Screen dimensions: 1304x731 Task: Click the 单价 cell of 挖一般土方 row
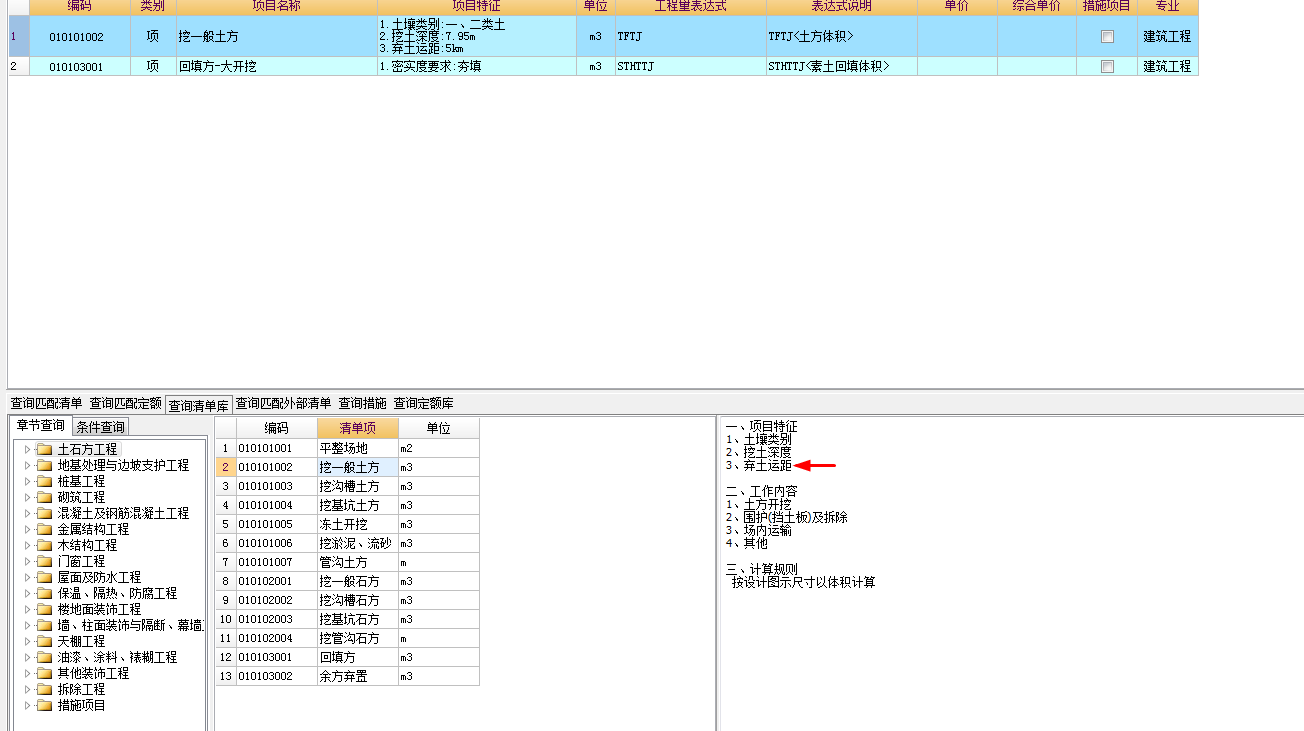click(957, 36)
